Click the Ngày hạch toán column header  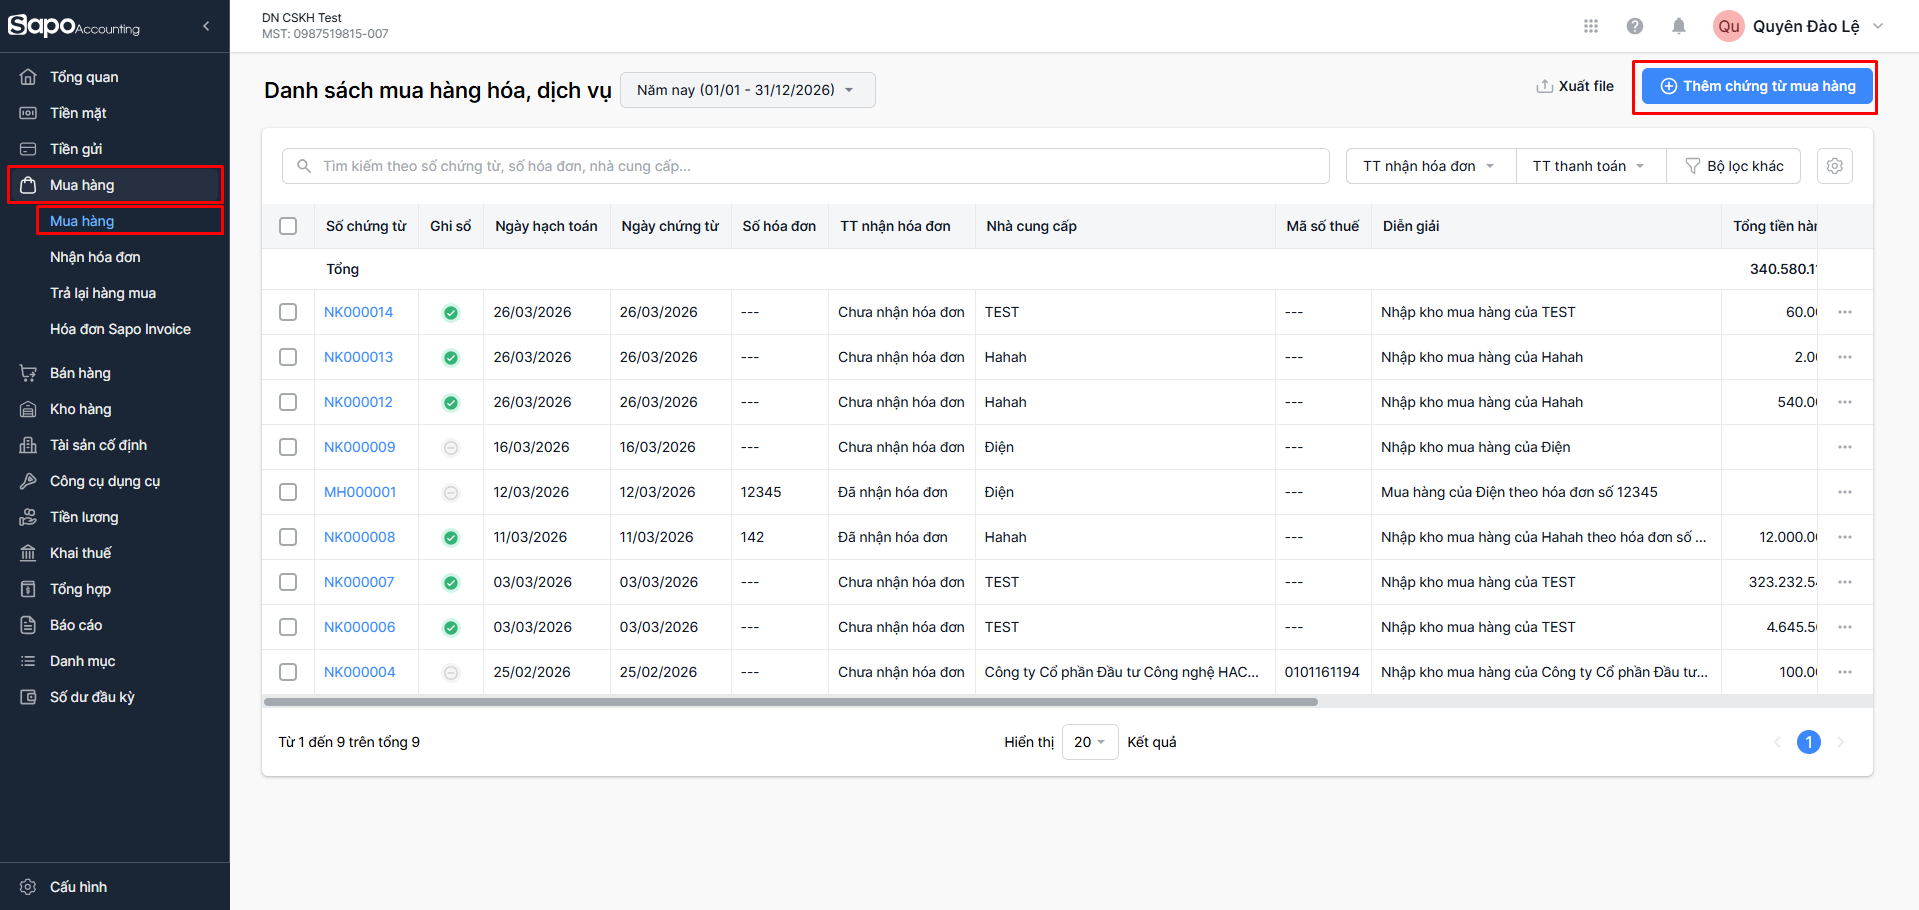(x=546, y=226)
